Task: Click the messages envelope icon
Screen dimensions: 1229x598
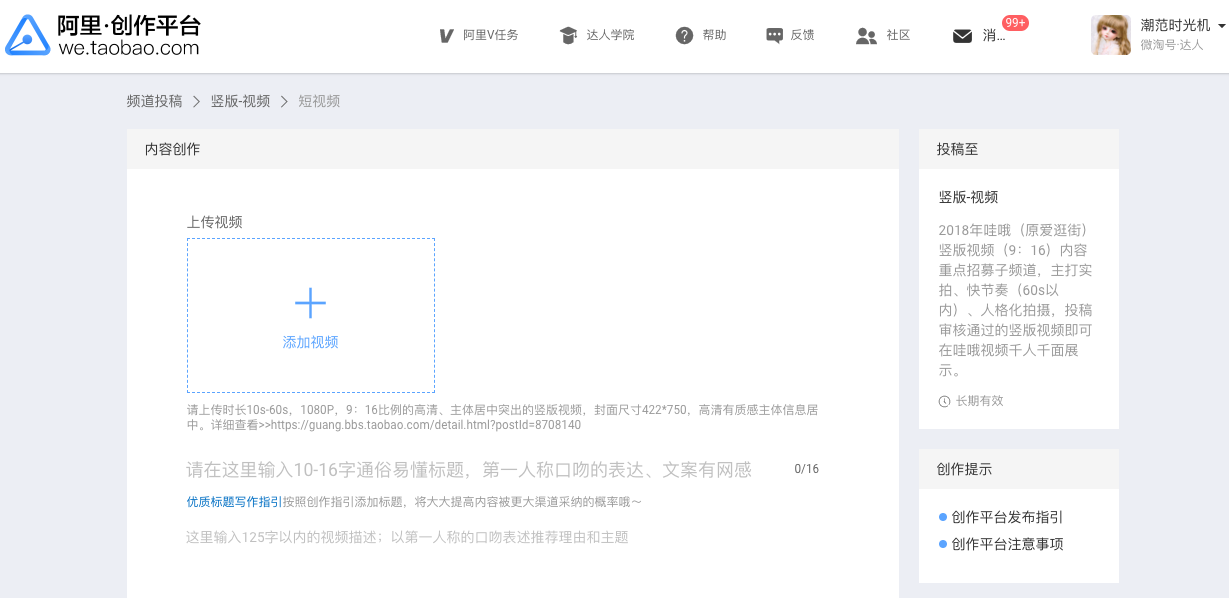Action: pos(962,37)
